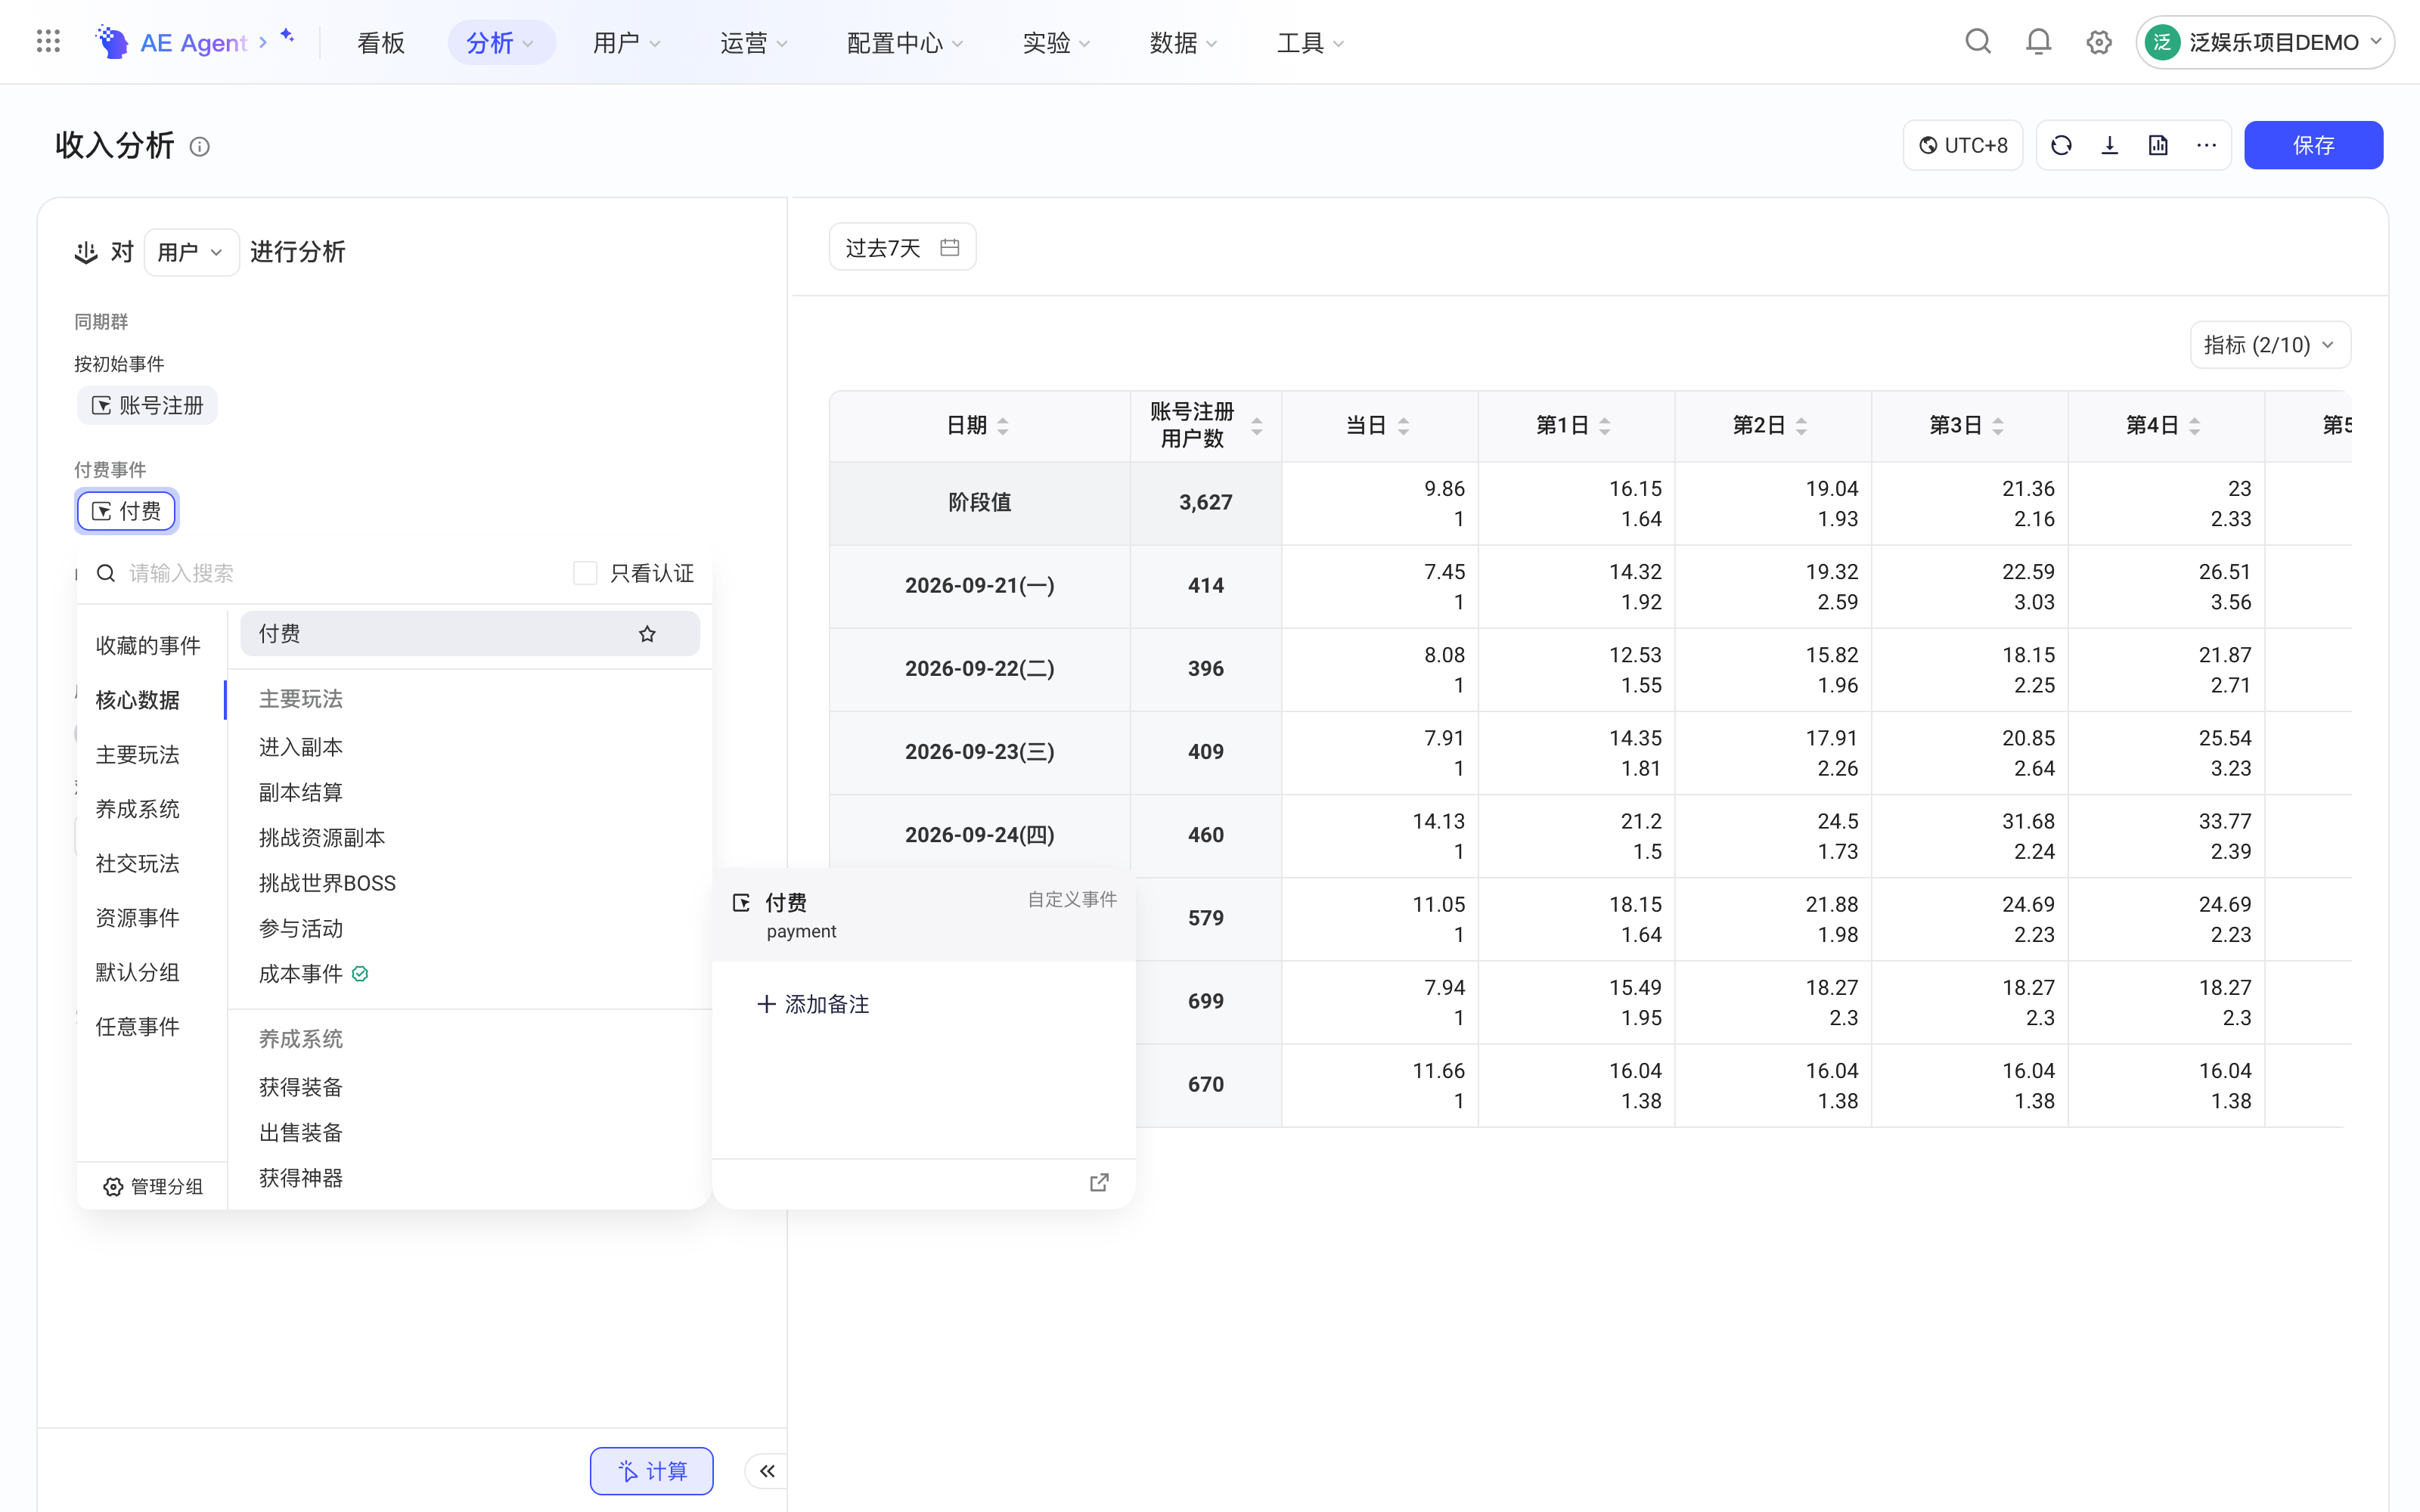The image size is (2420, 1512).
Task: Open the settings gear in header
Action: (2098, 42)
